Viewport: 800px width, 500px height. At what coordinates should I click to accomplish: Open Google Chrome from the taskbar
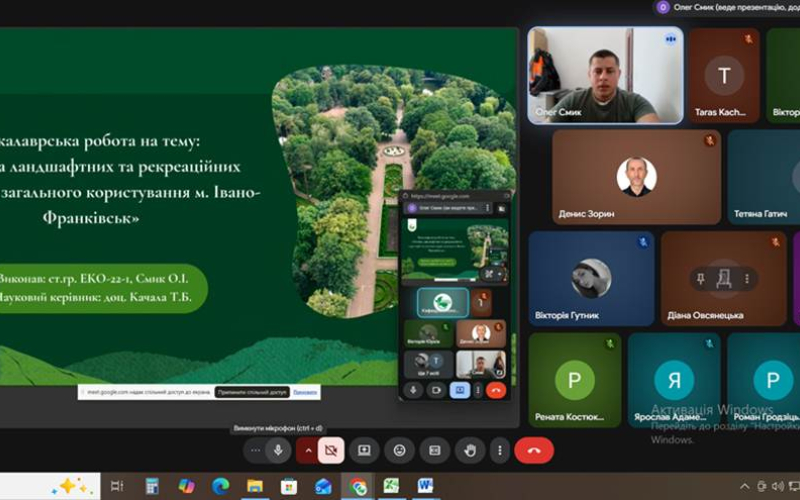click(357, 486)
